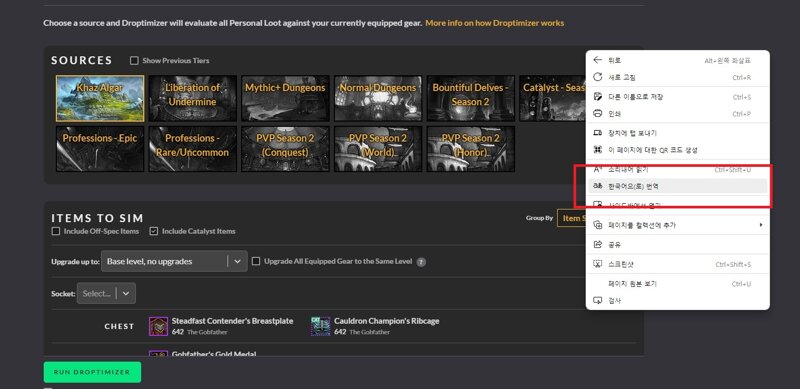Enable the Show Previous Tiers checkbox
This screenshot has height=389, width=800.
pyautogui.click(x=134, y=61)
